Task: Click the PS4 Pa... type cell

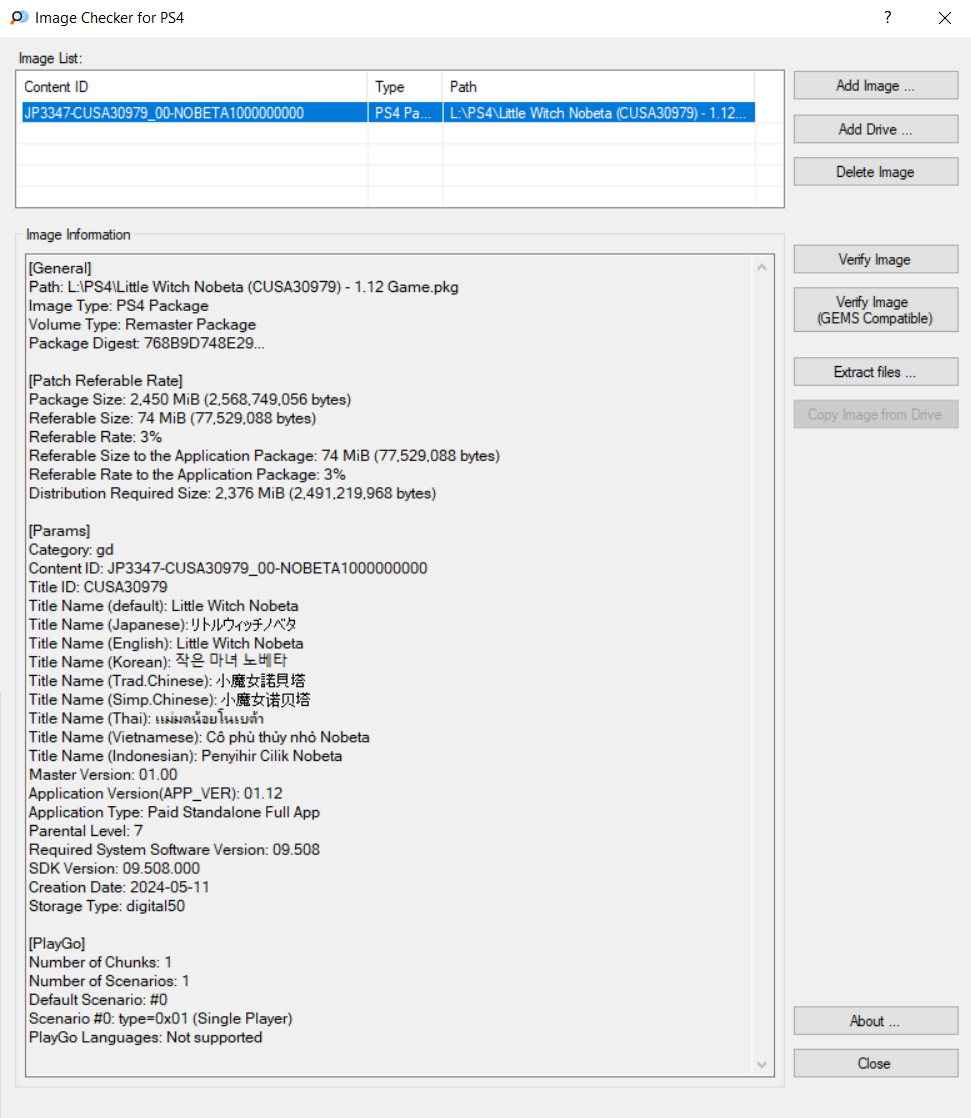Action: pos(404,113)
